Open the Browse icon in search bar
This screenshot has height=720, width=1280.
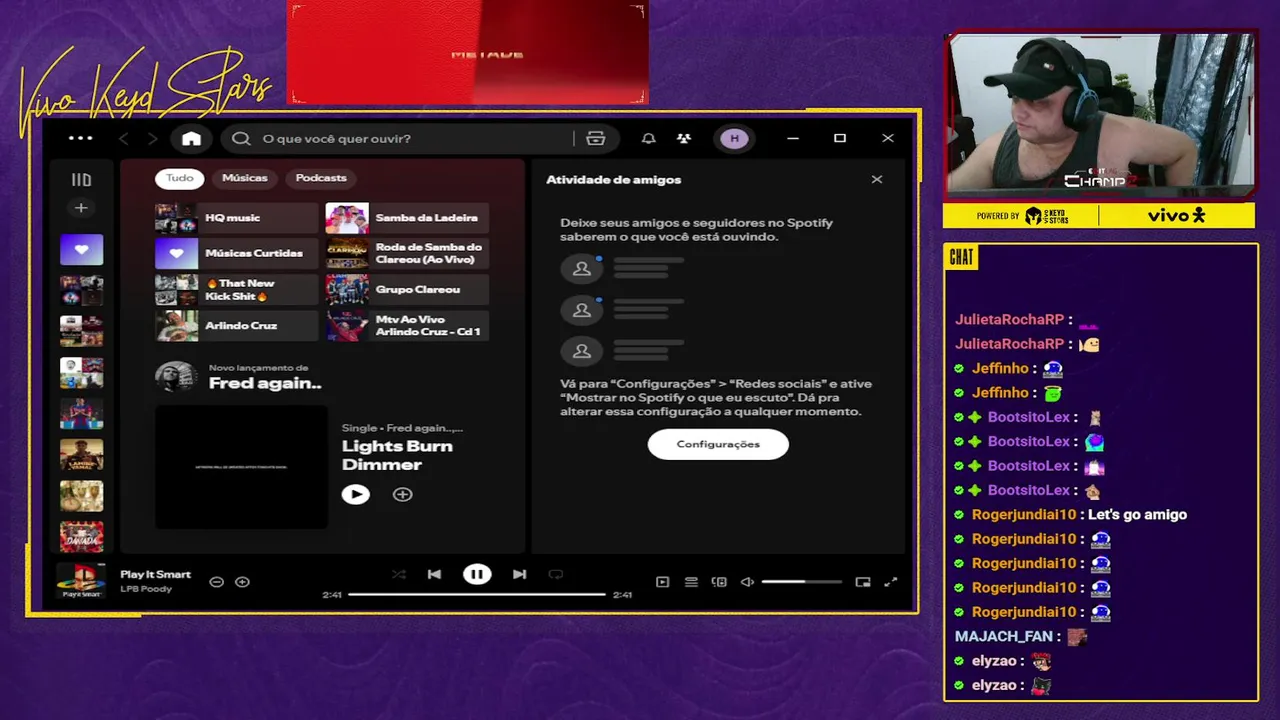[595, 139]
